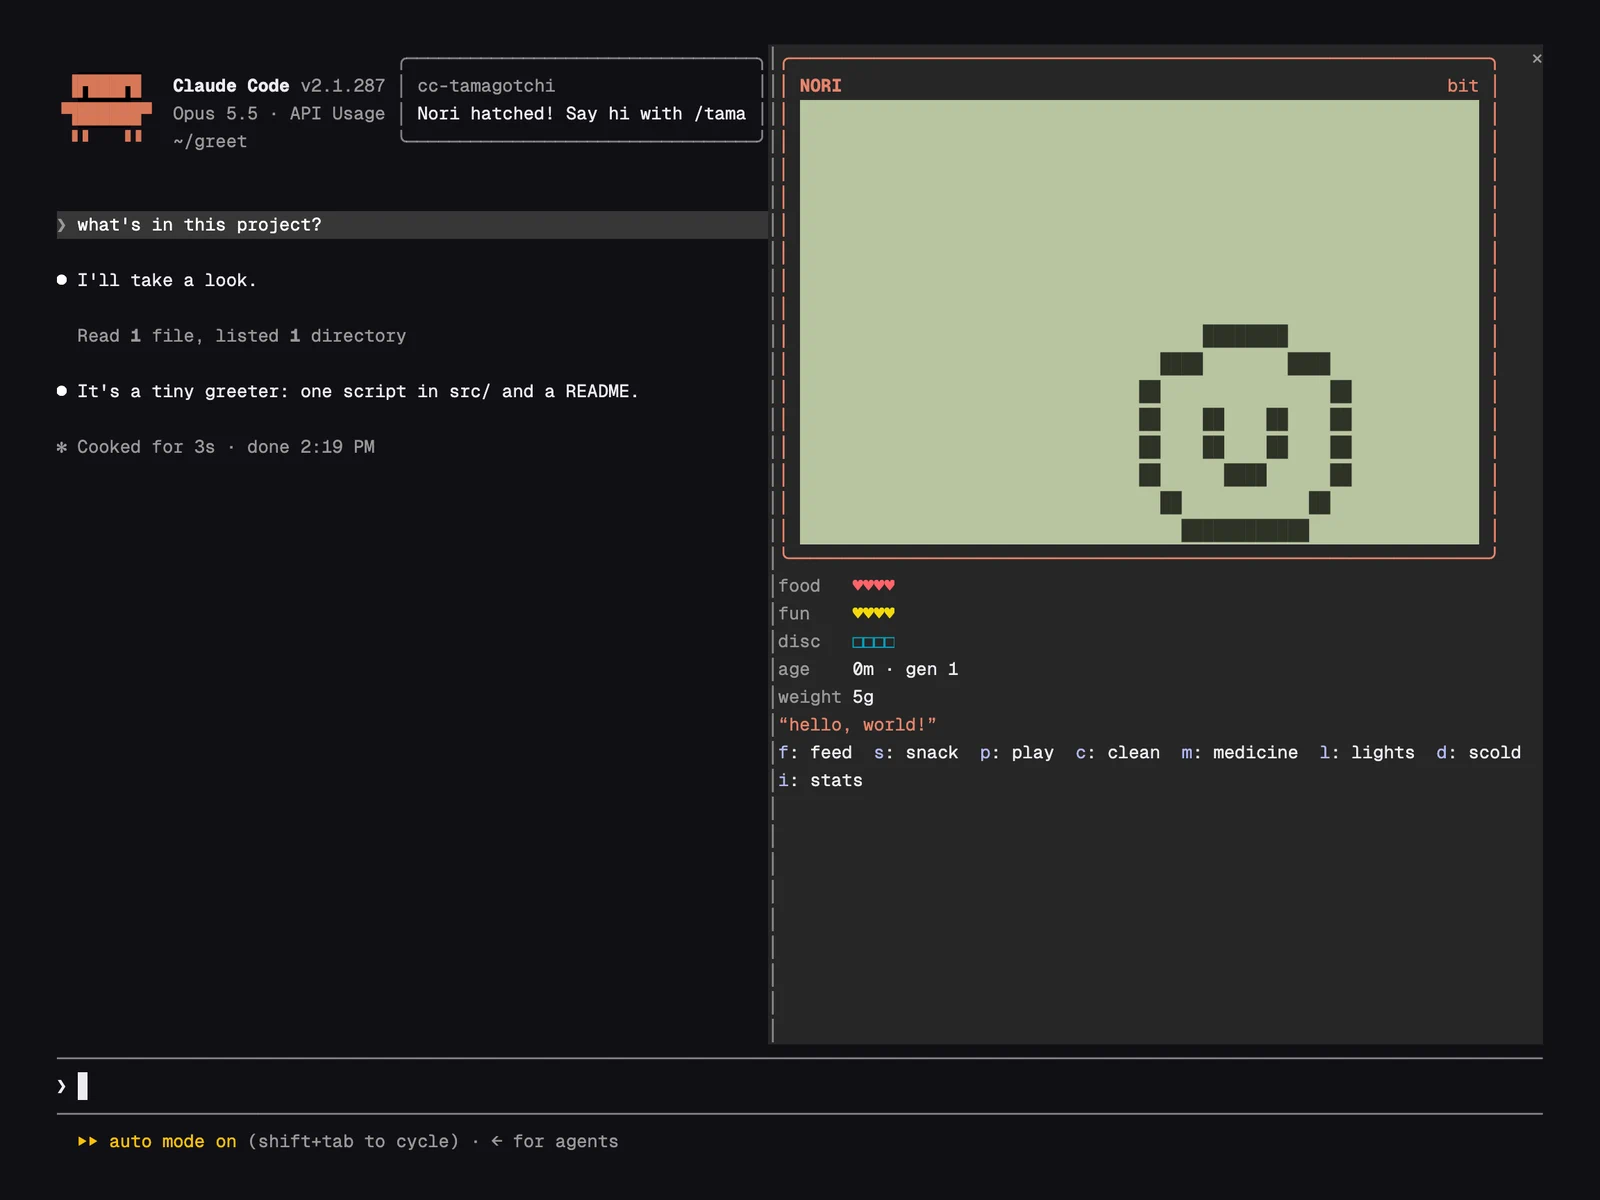Screen dimensions: 1600x1200
Task: Click the 'I'll take a look.' message
Action: [166, 280]
